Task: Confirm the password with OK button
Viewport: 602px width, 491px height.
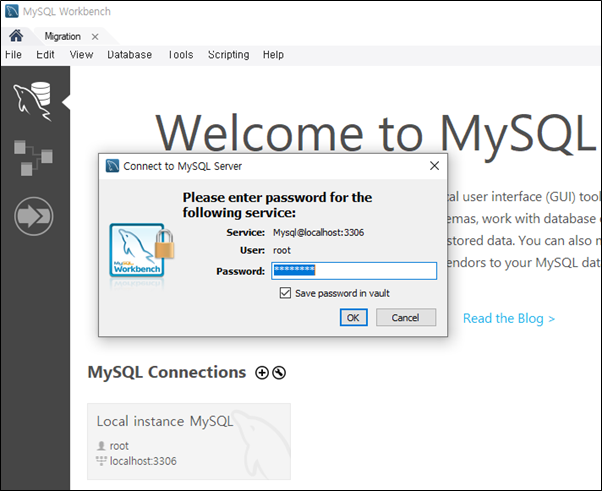Action: (353, 317)
